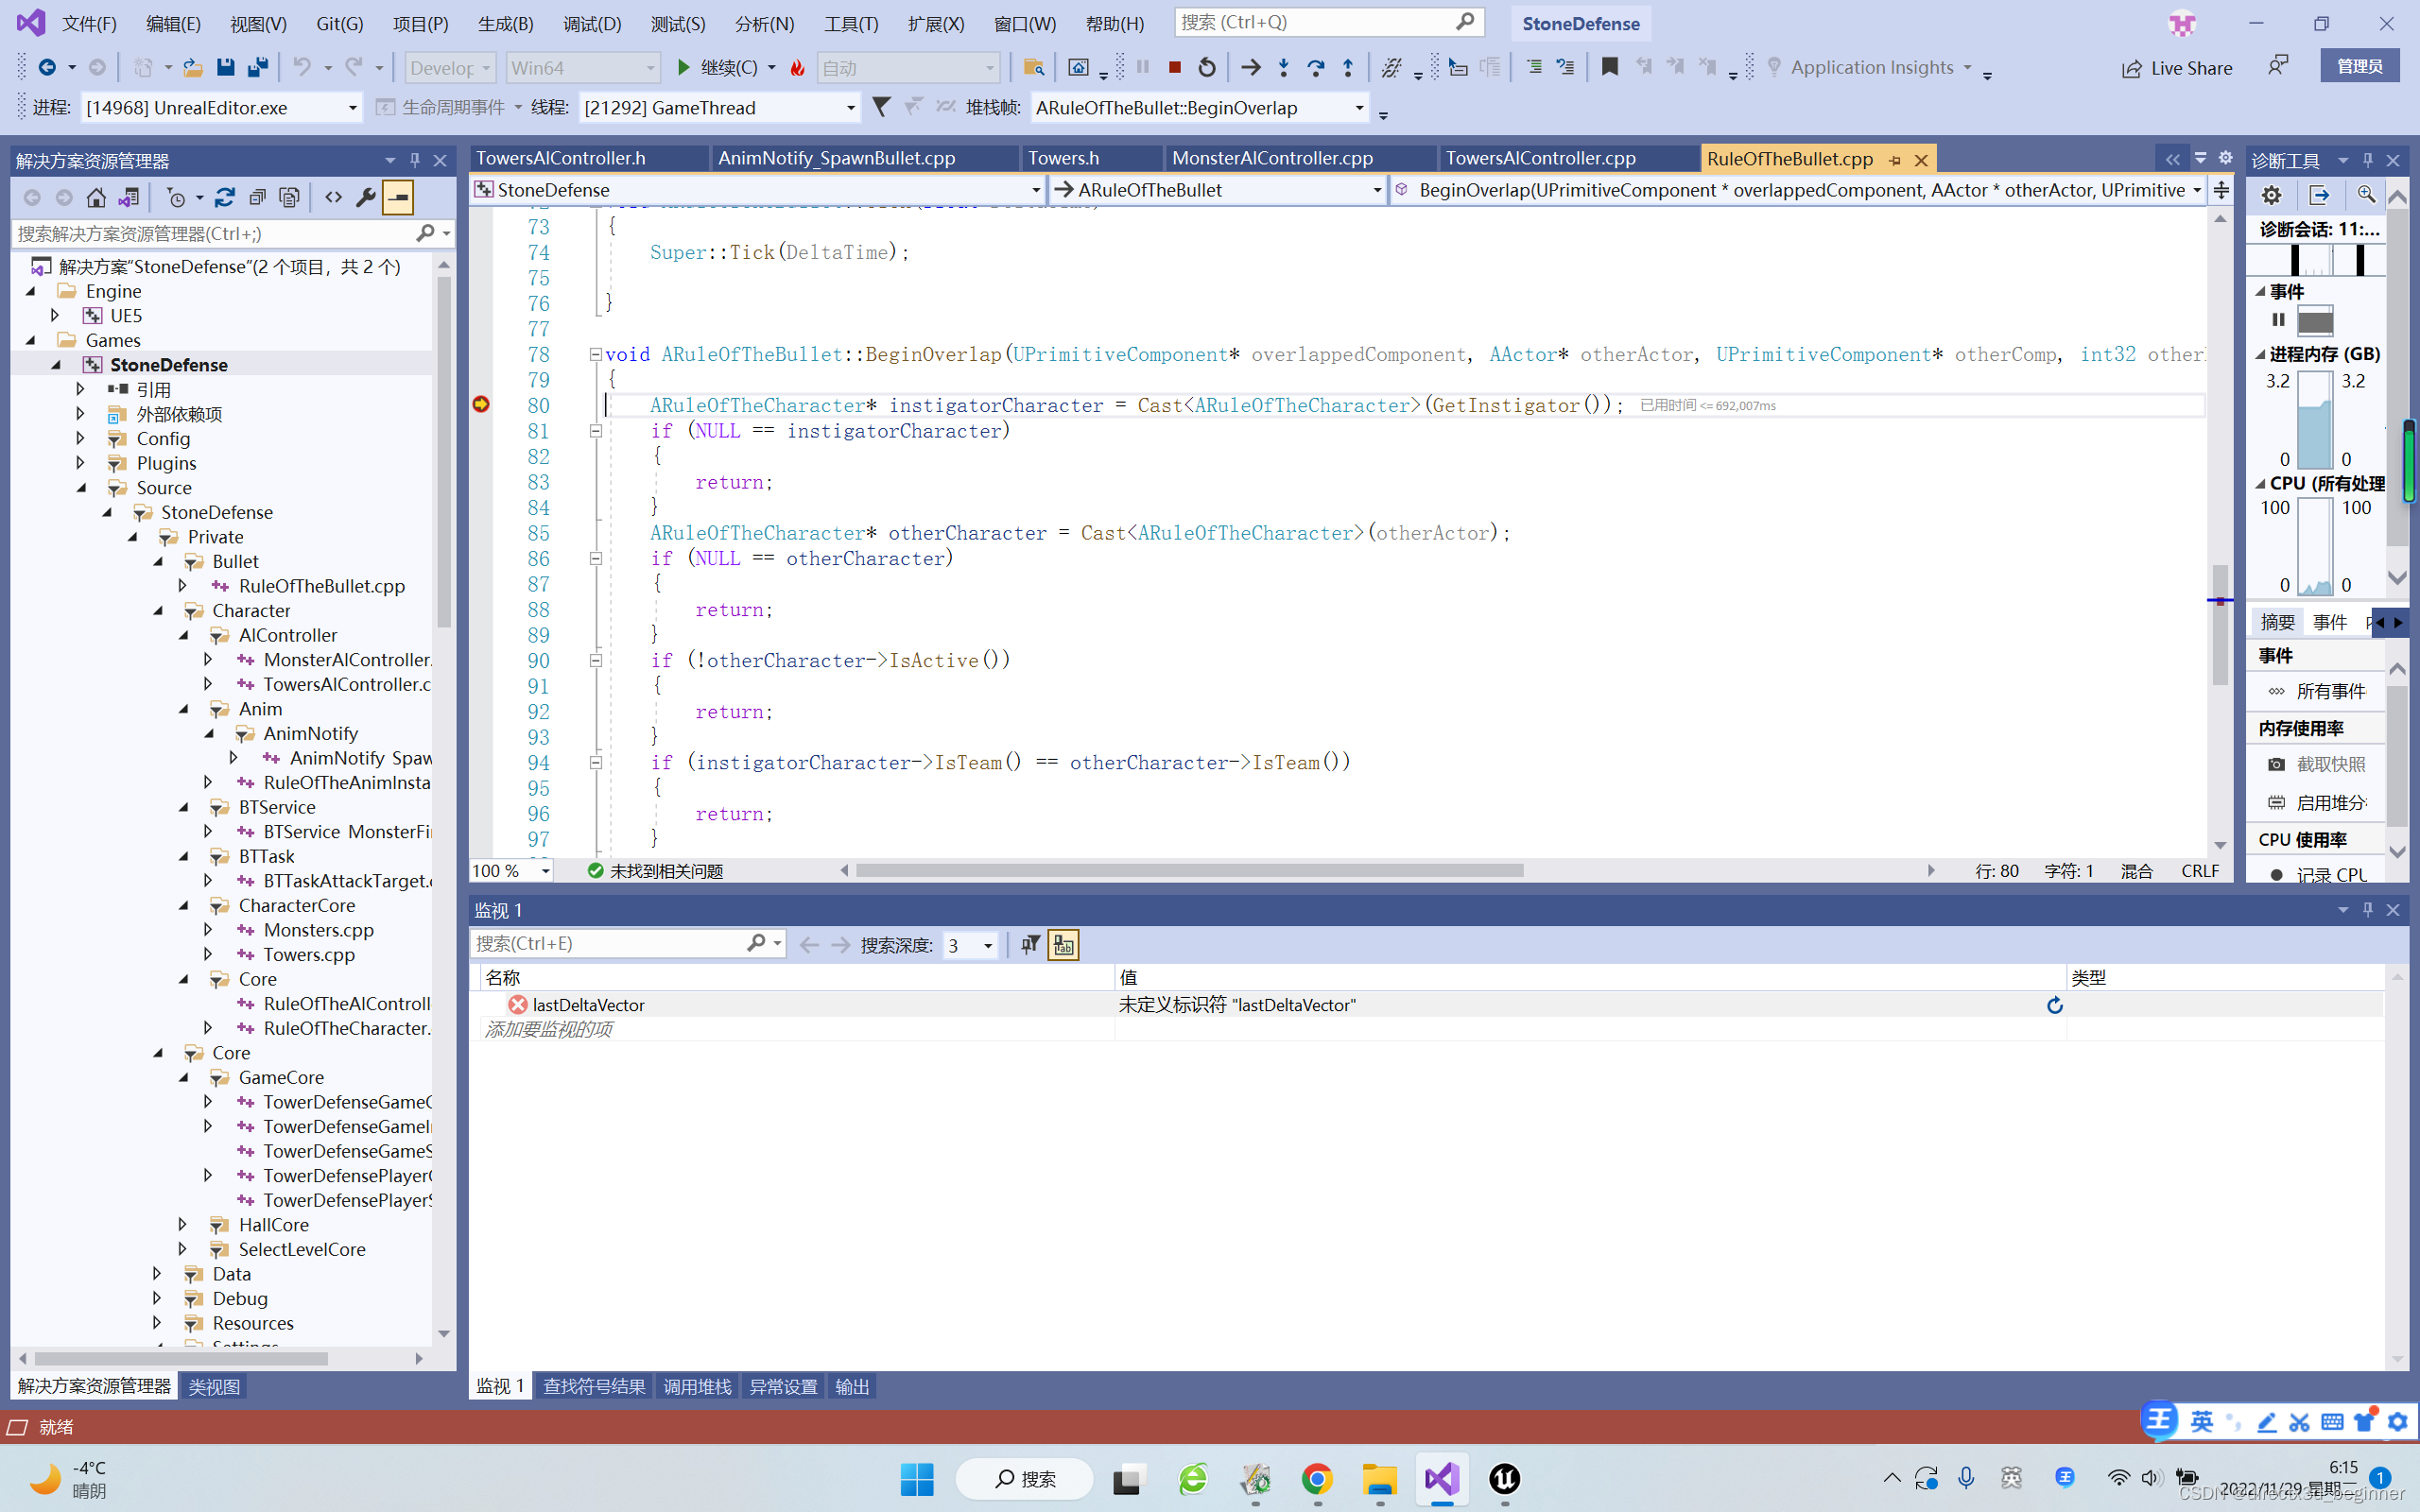Toggle preview selected item button in Solution Explorer

[398, 198]
